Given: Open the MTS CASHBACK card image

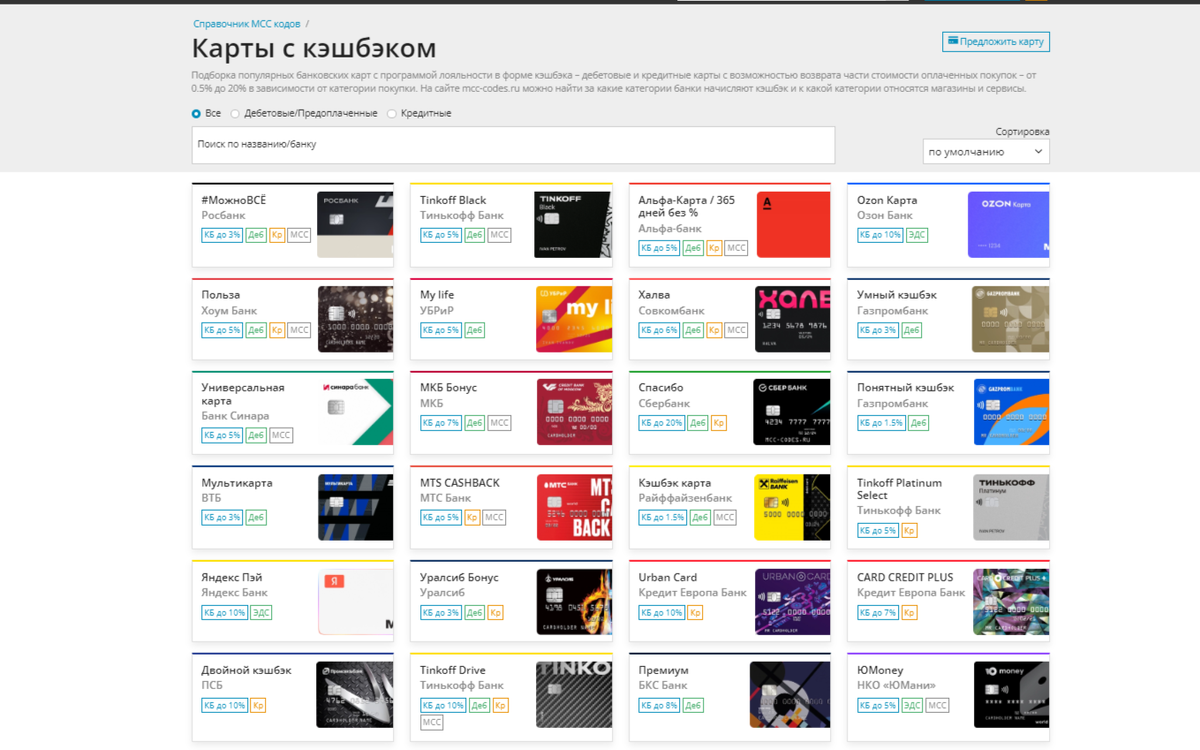Looking at the screenshot, I should point(574,507).
